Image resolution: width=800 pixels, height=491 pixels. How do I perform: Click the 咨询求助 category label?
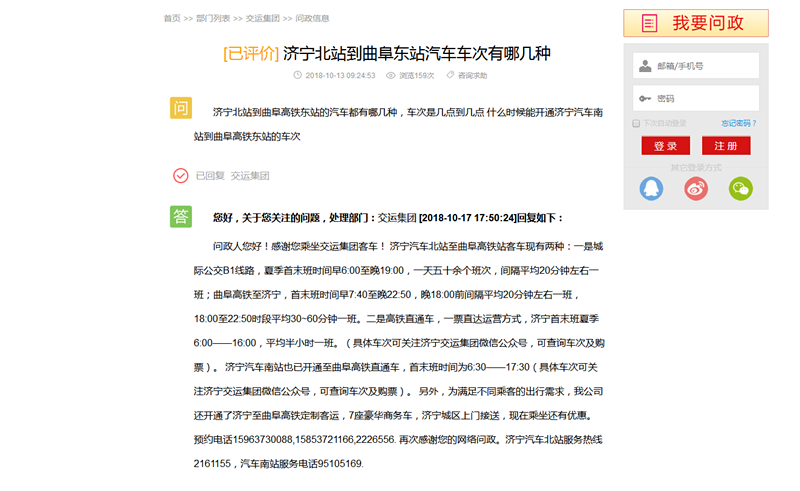472,76
